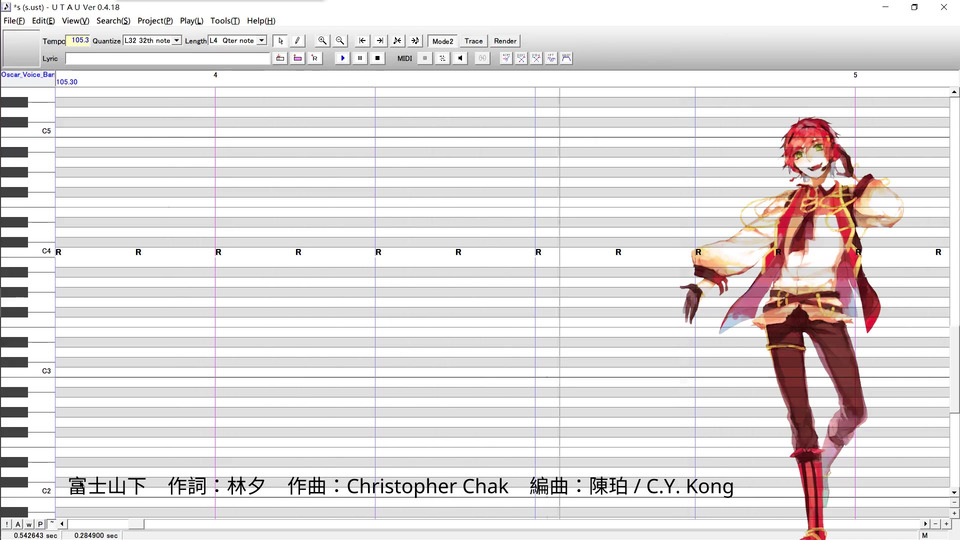The width and height of the screenshot is (960, 540).
Task: Toggle the w button at bottom-left
Action: (29, 524)
